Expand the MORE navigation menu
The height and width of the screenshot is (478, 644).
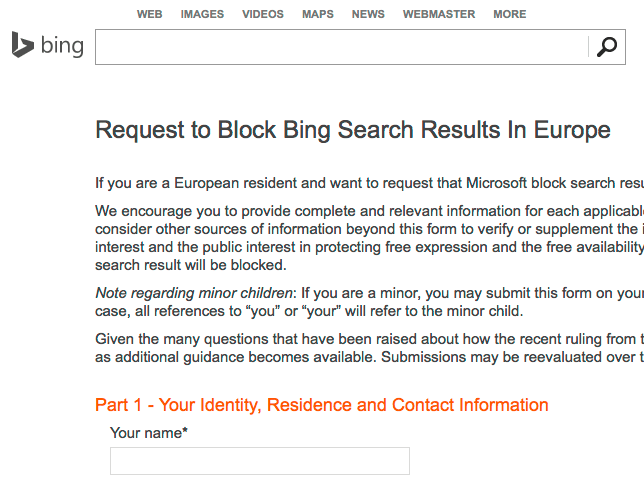509,14
